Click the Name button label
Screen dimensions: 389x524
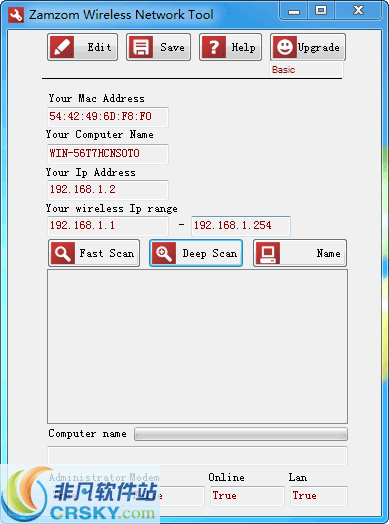point(329,253)
